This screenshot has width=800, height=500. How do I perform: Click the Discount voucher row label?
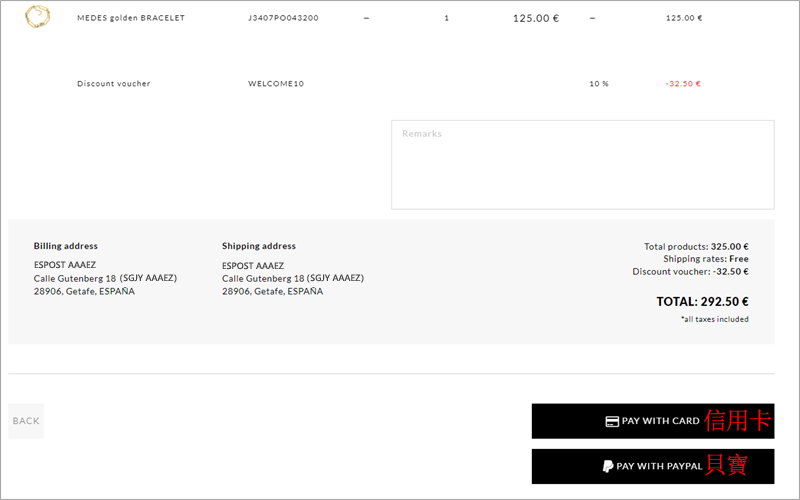click(x=114, y=84)
